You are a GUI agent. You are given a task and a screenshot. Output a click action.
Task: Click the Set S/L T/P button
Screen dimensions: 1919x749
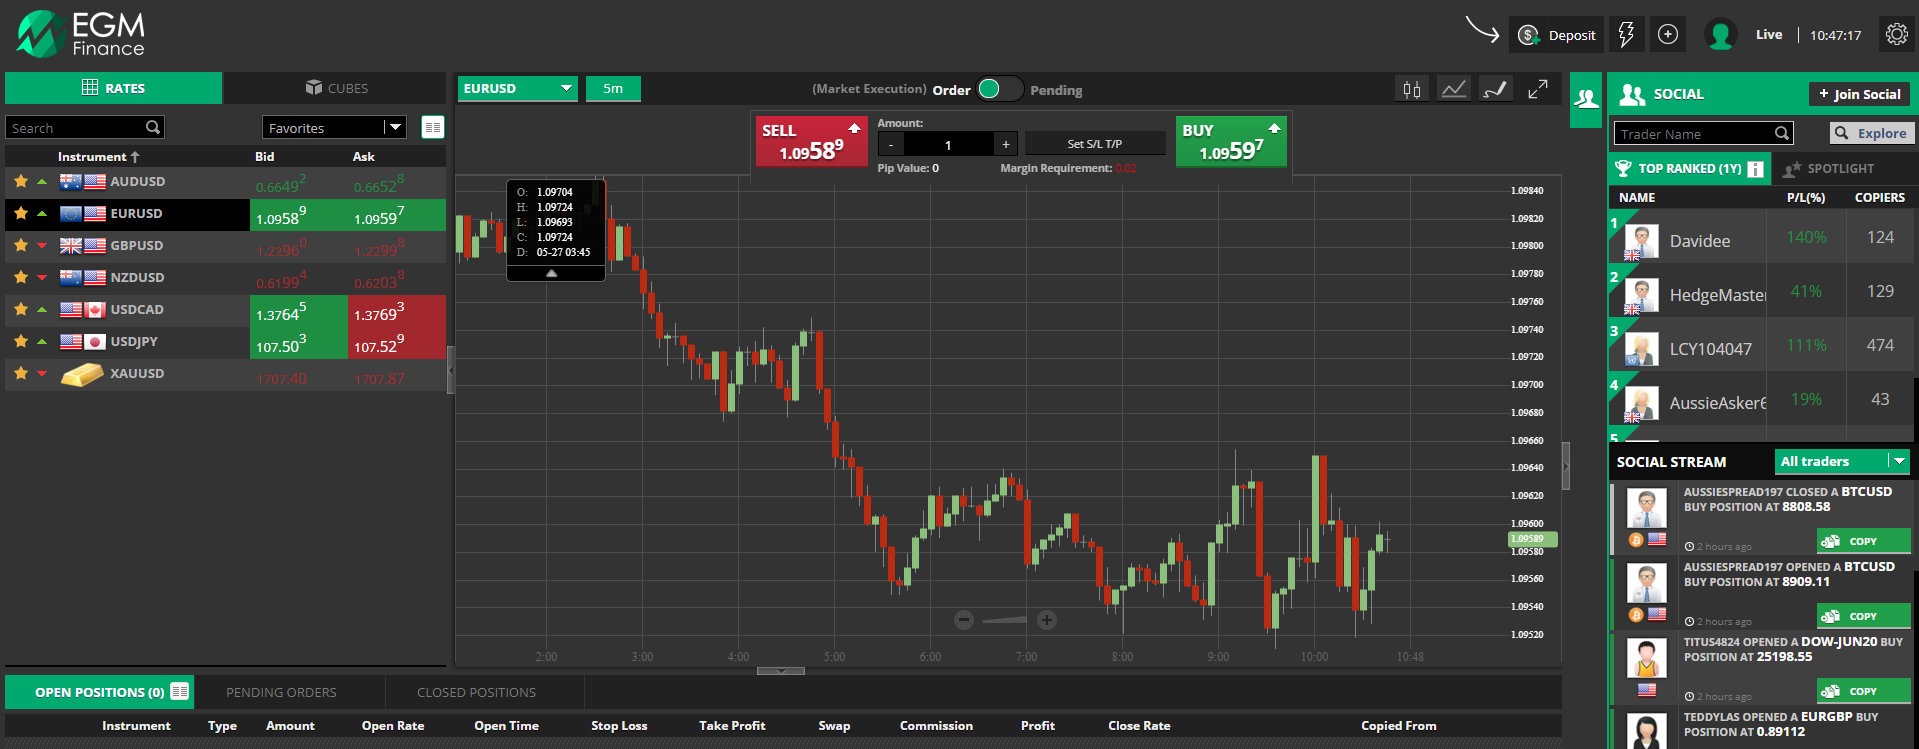(x=1095, y=144)
